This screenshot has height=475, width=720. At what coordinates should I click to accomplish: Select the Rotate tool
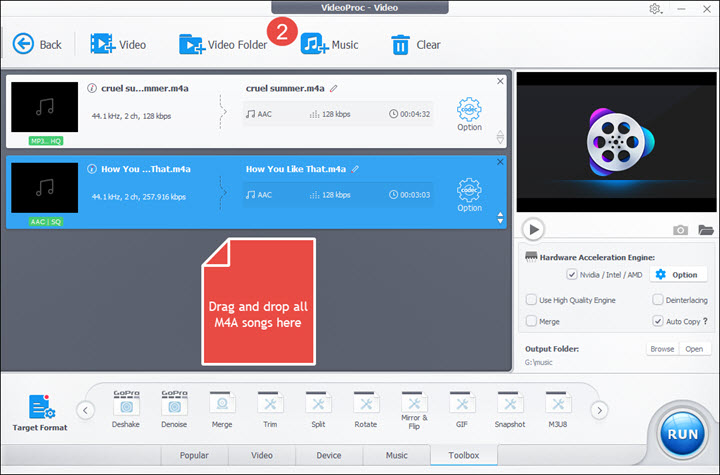[366, 409]
